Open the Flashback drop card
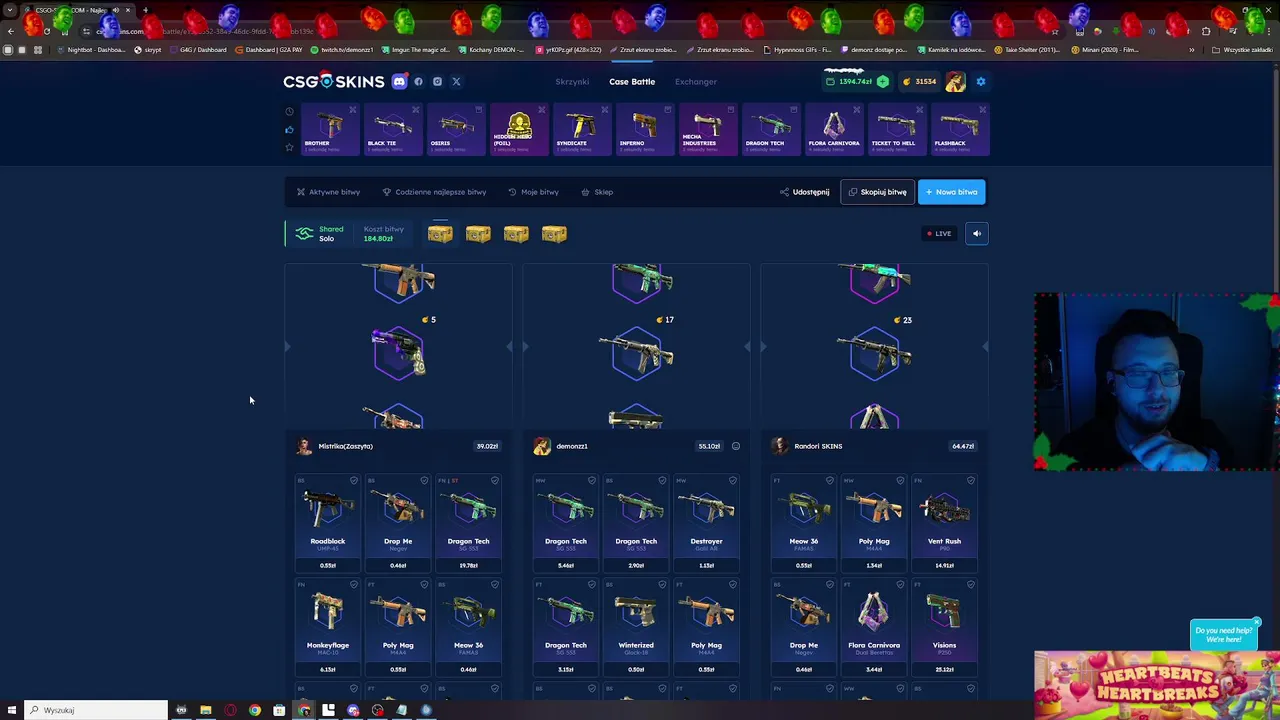1280x720 pixels. (960, 130)
